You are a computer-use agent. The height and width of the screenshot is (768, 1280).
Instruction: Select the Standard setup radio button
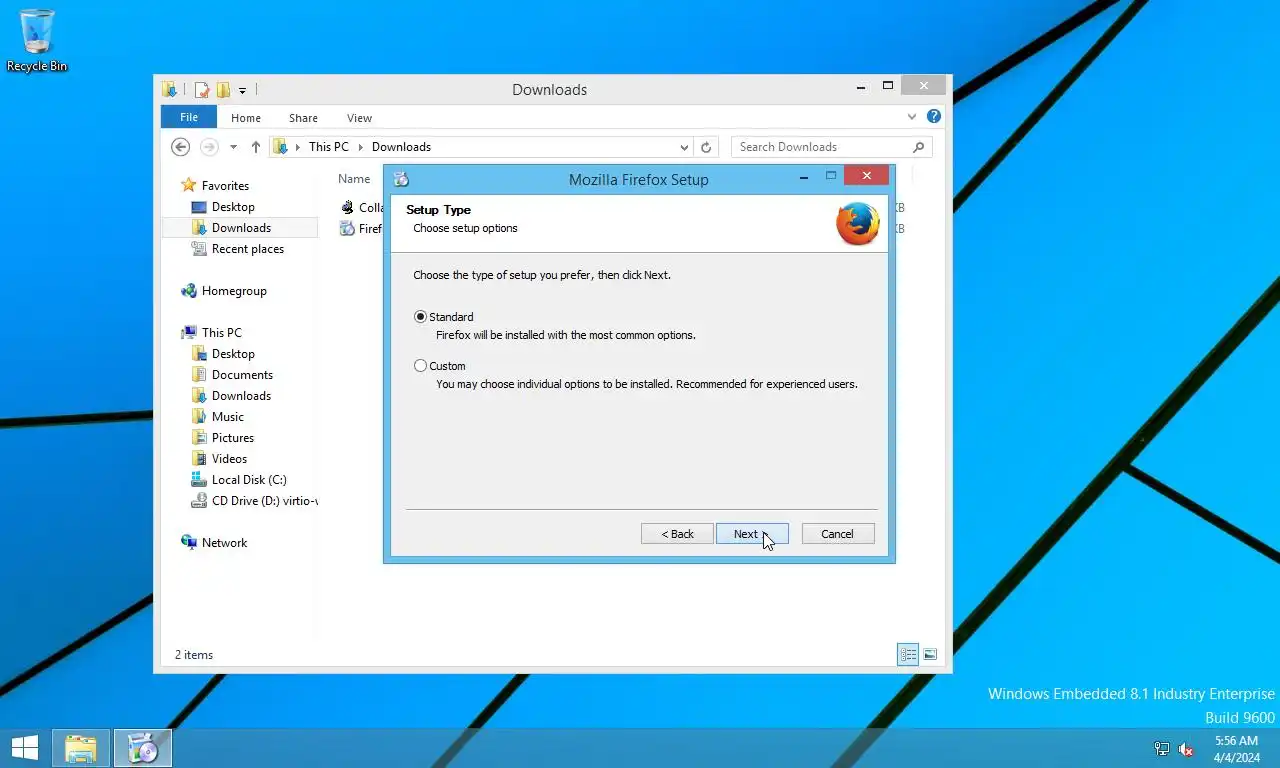pos(420,317)
